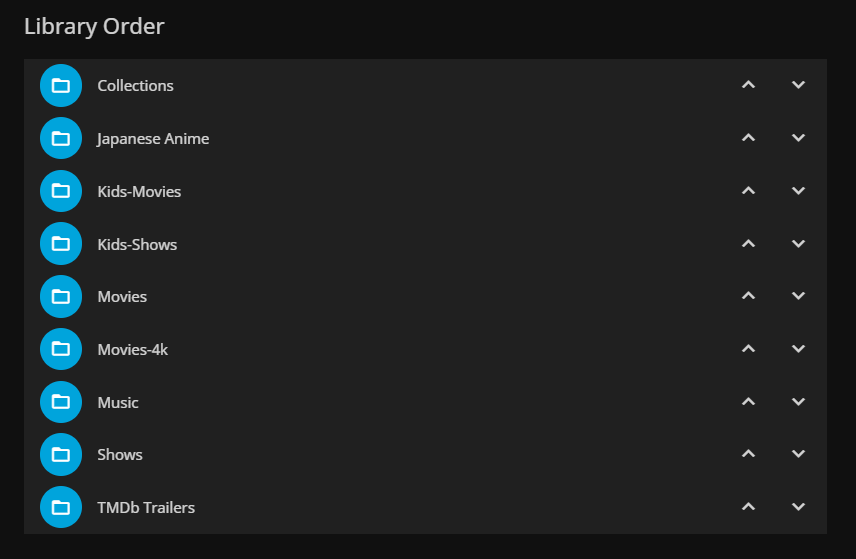
Task: Click the Japanese Anime folder icon
Action: click(60, 138)
